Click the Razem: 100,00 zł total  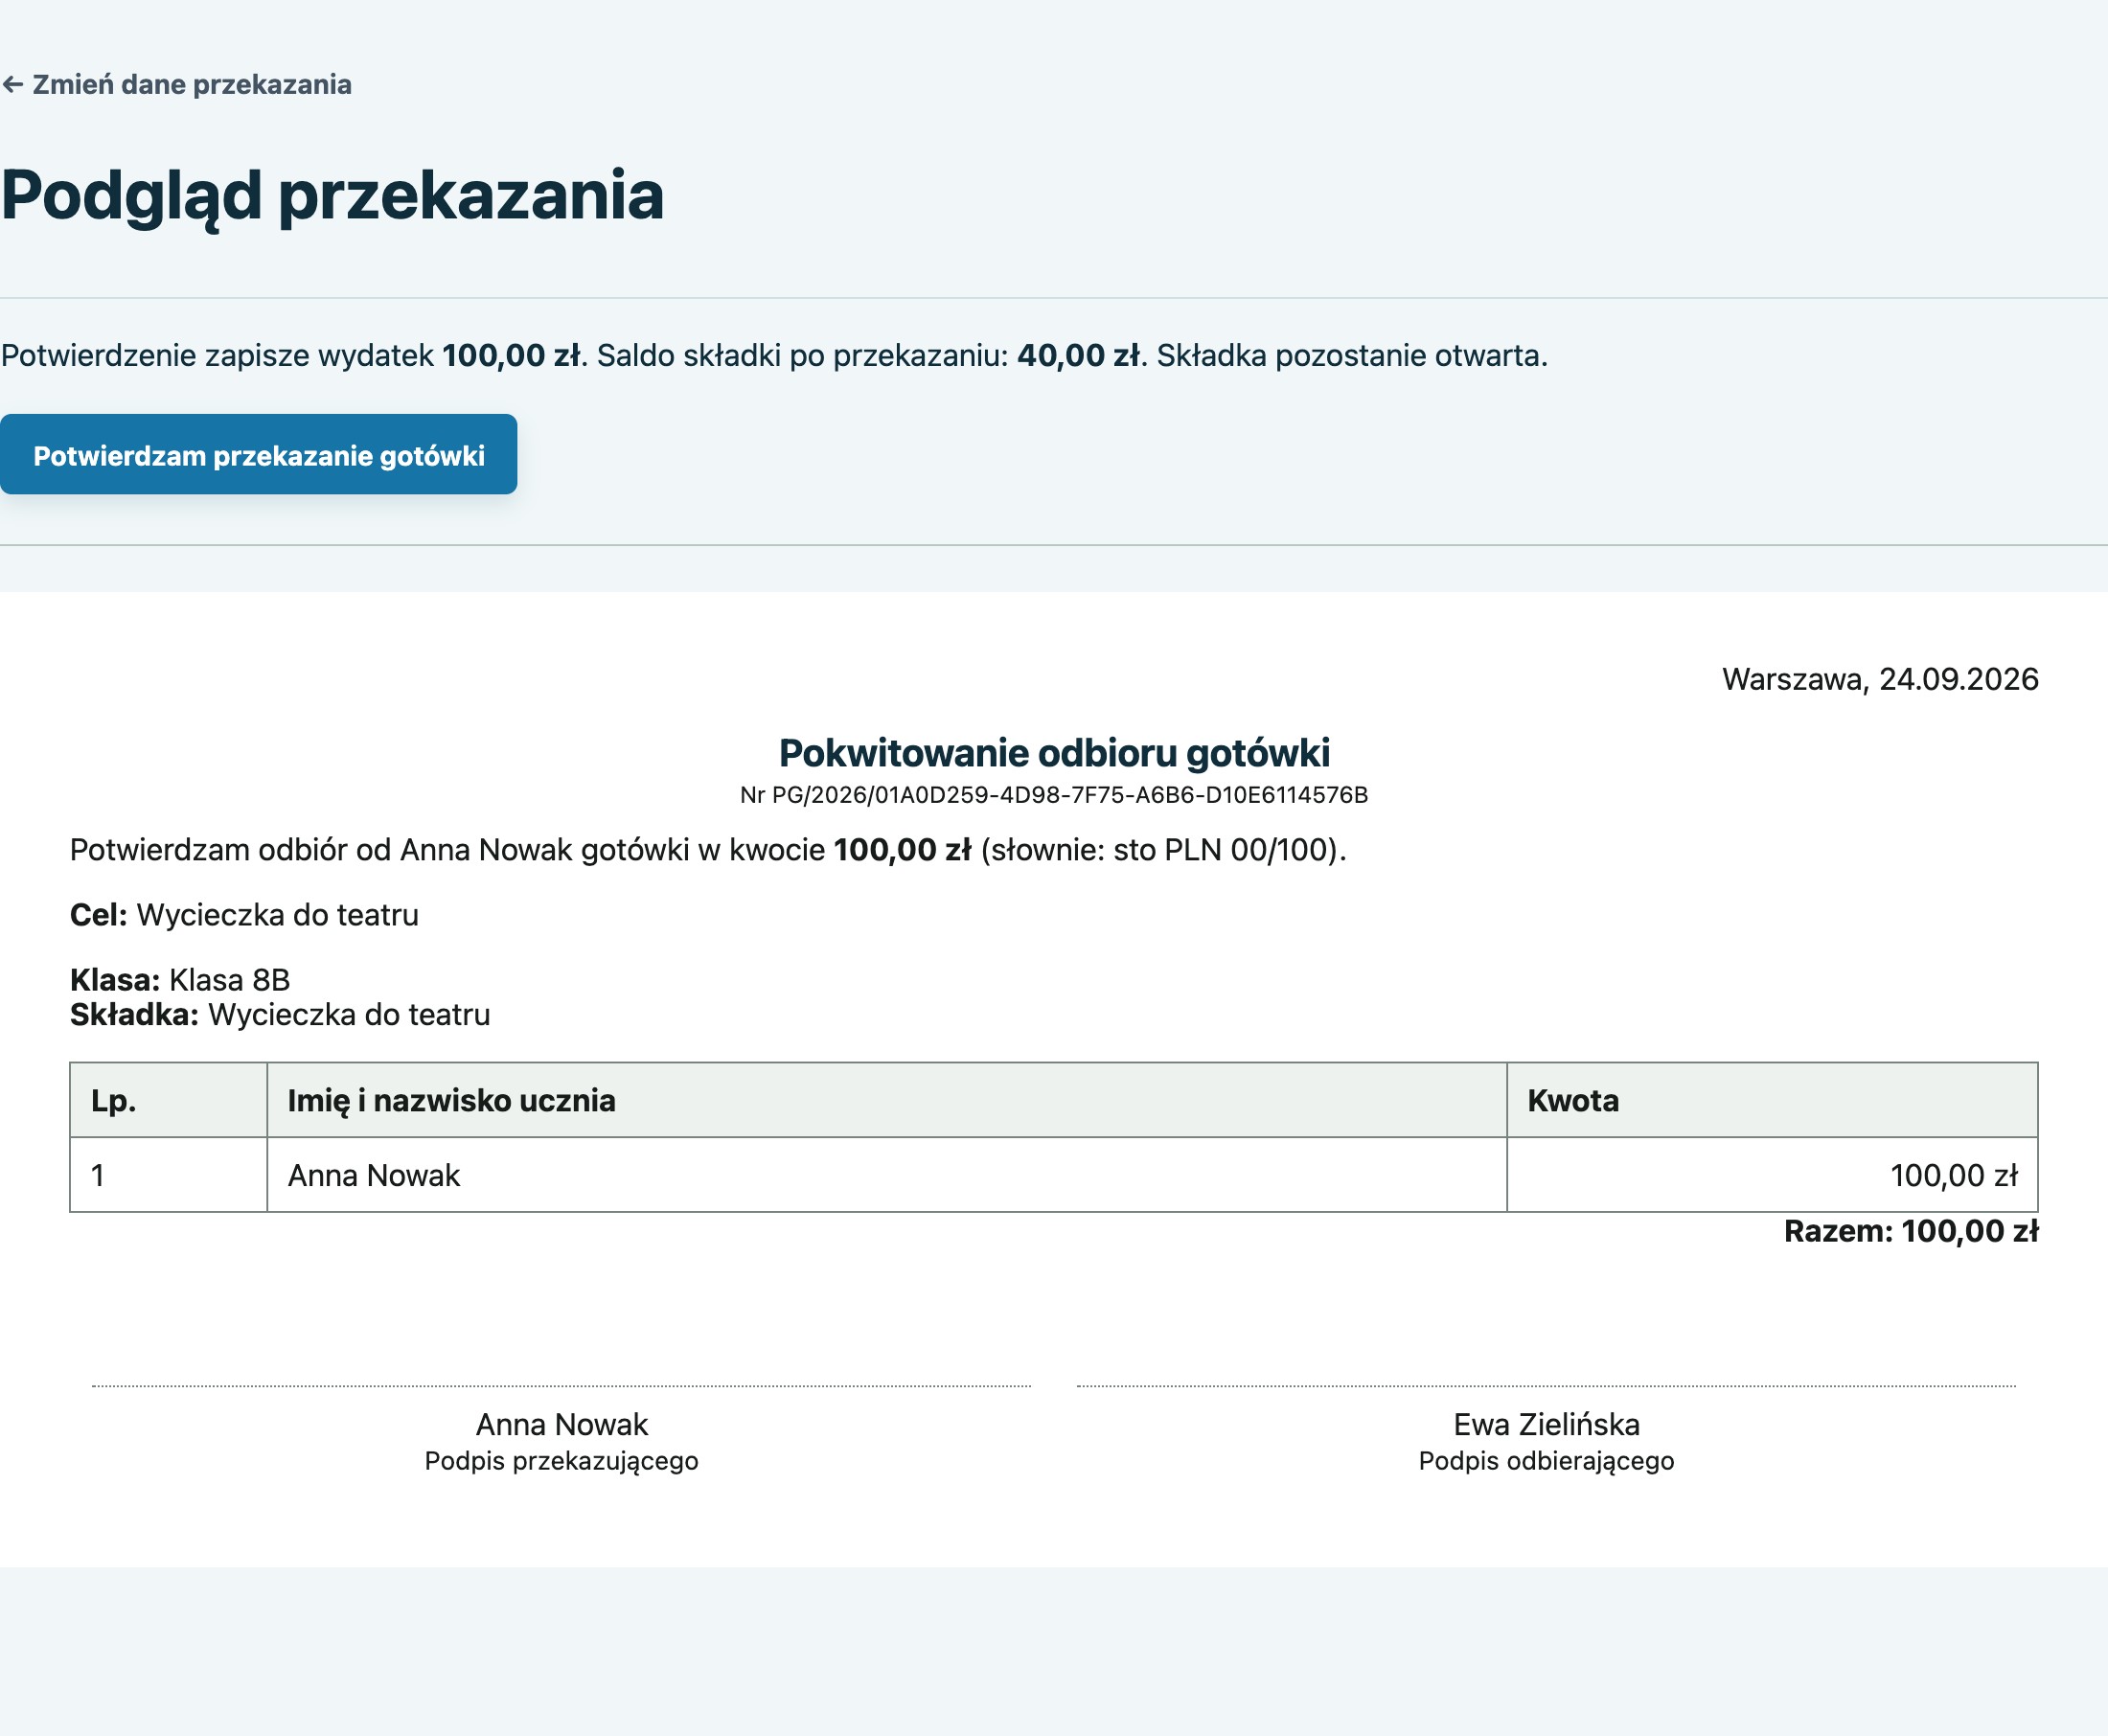coord(1911,1231)
